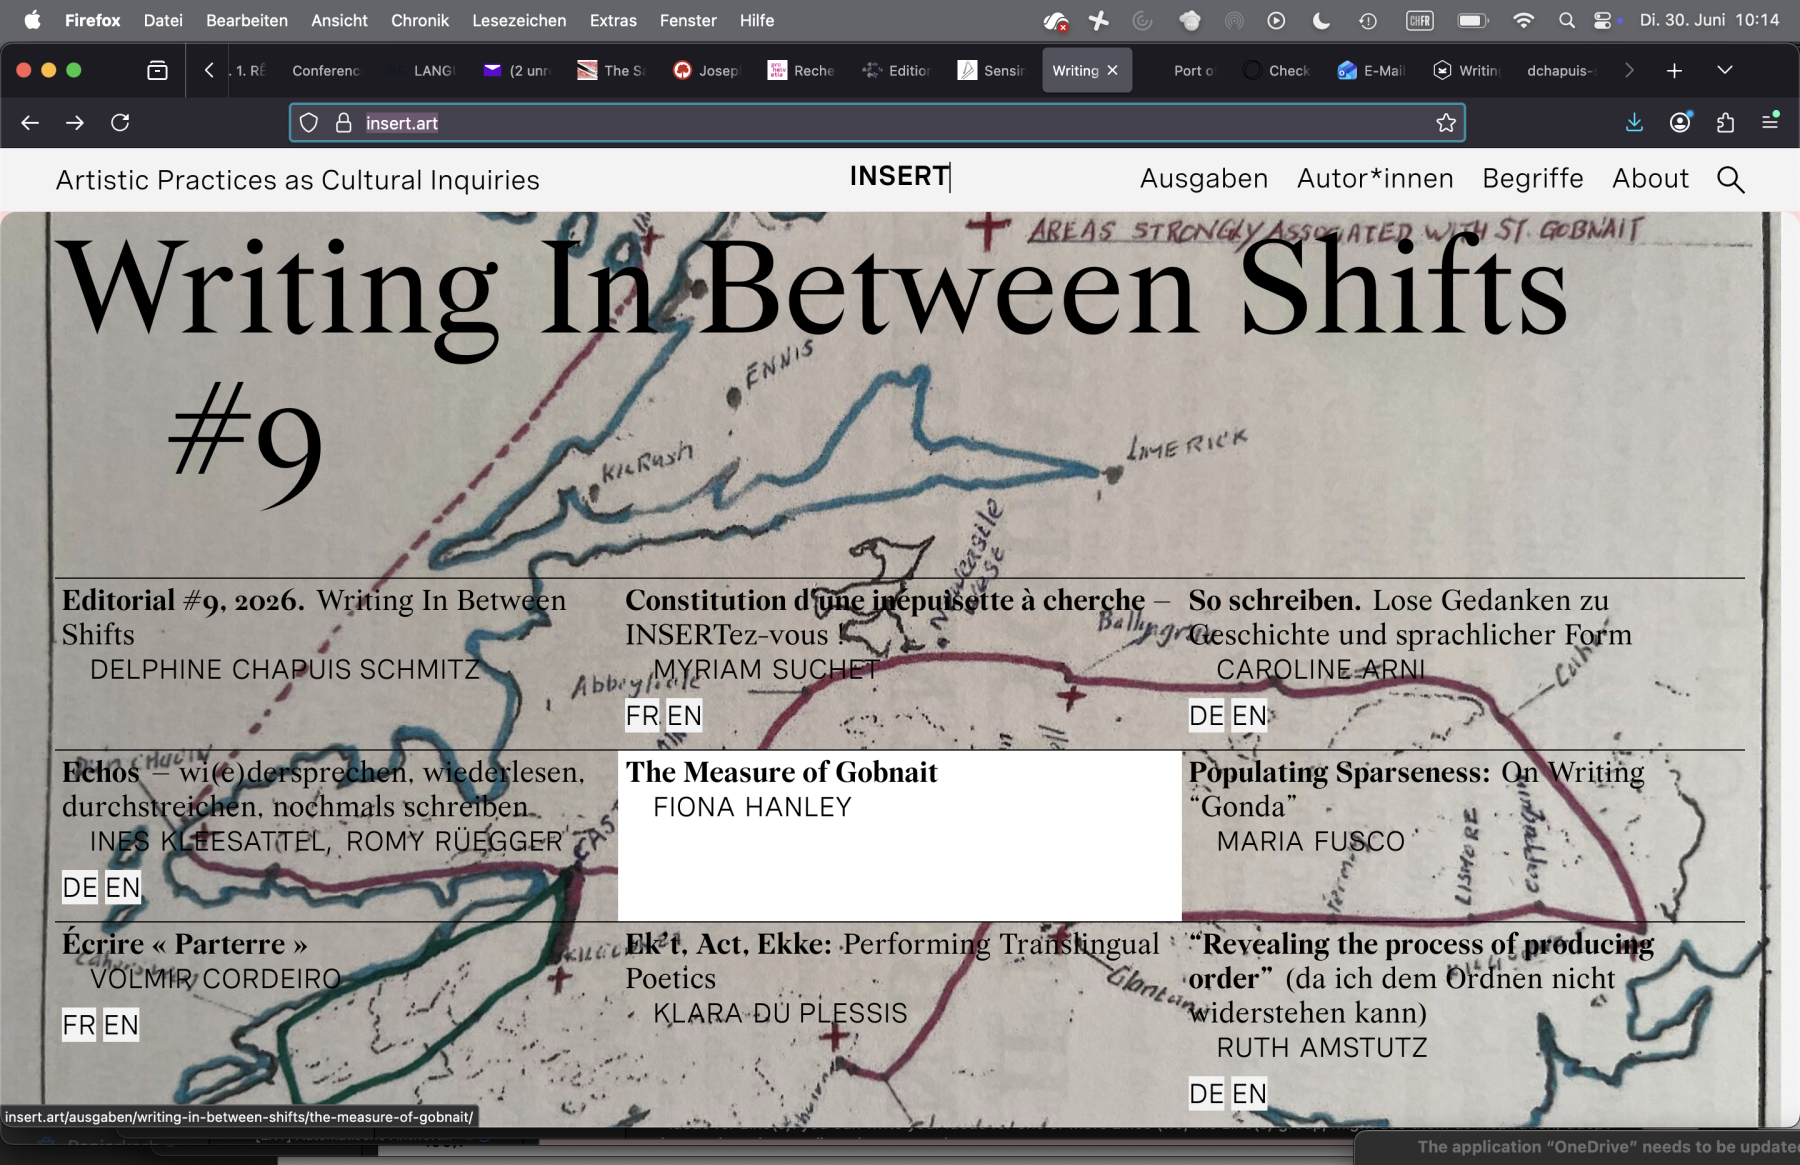This screenshot has height=1165, width=1800.
Task: Open the Extras menu
Action: click(613, 20)
